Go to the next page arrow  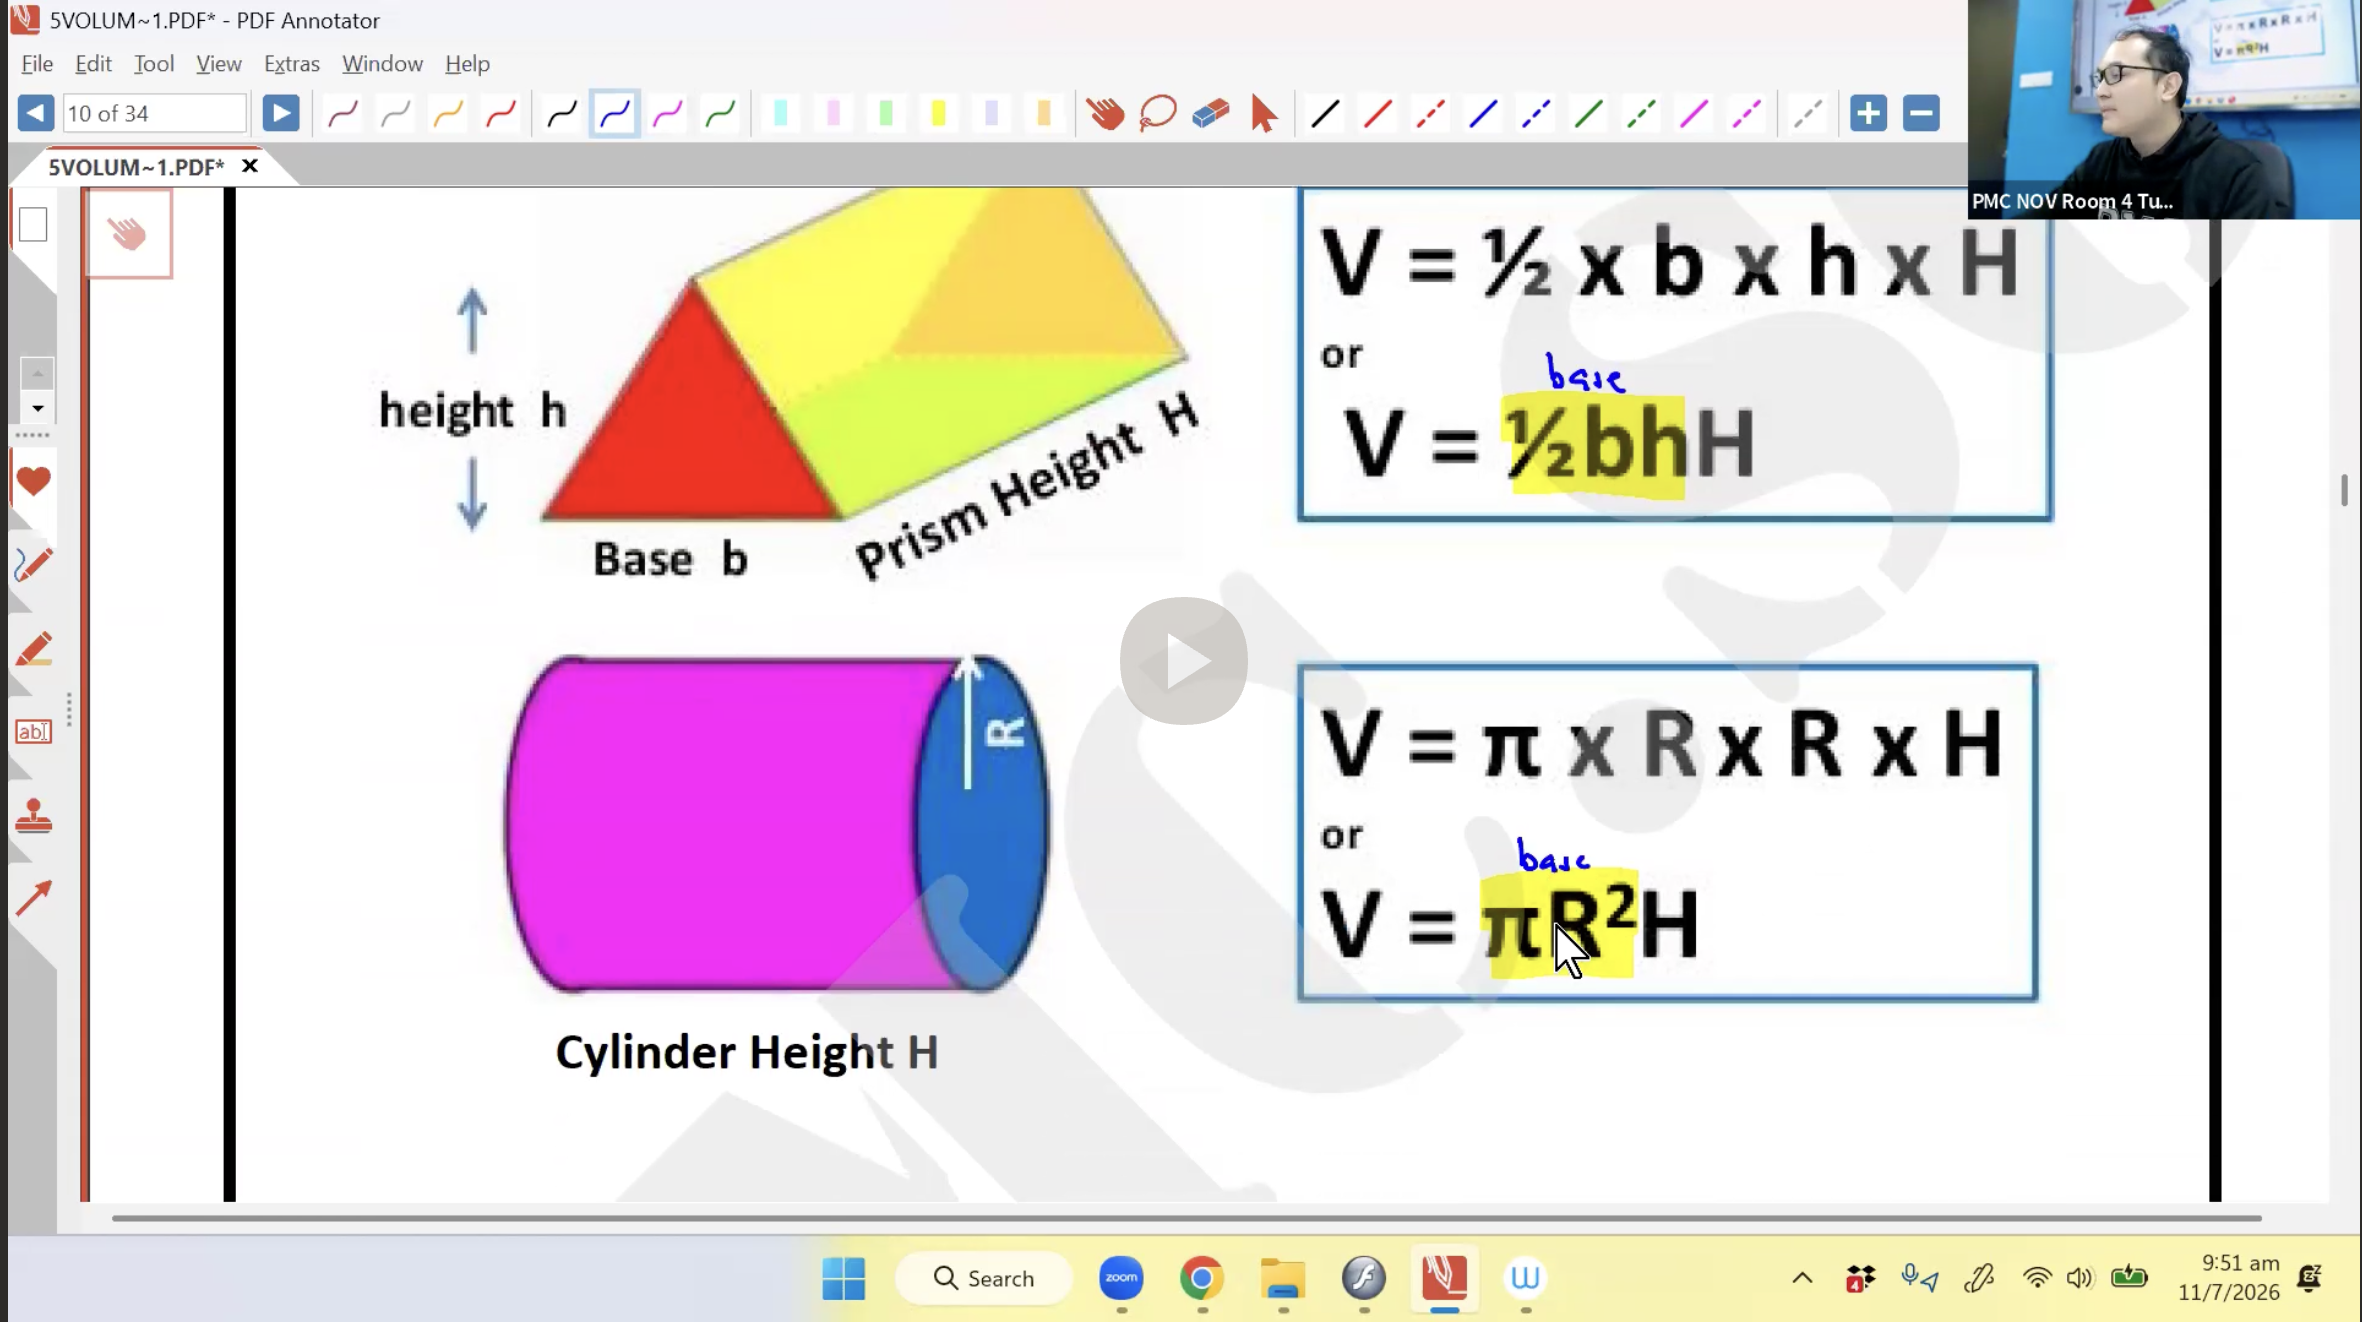(281, 113)
